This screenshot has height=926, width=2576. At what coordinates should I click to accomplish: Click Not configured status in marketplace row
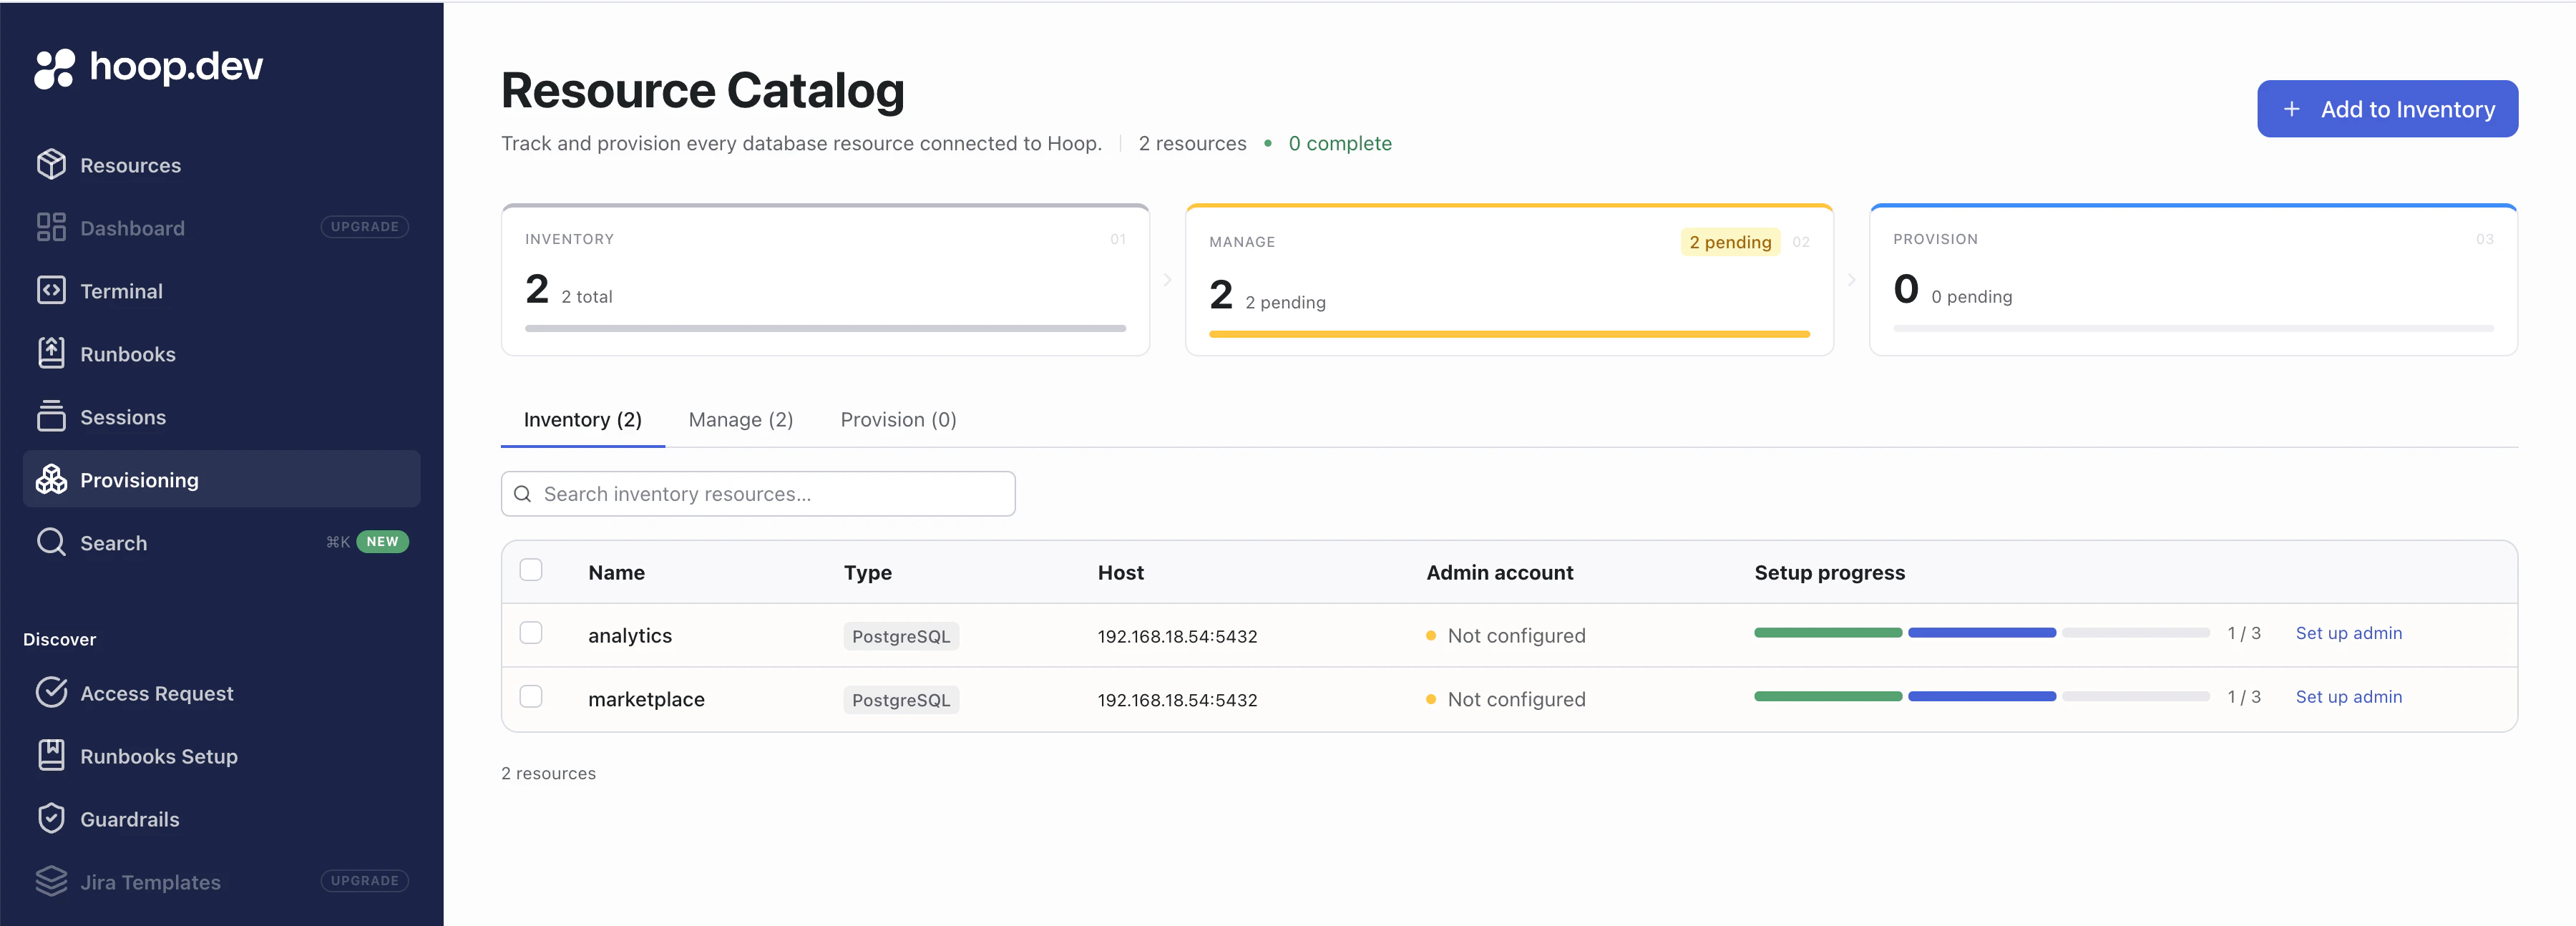tap(1506, 700)
